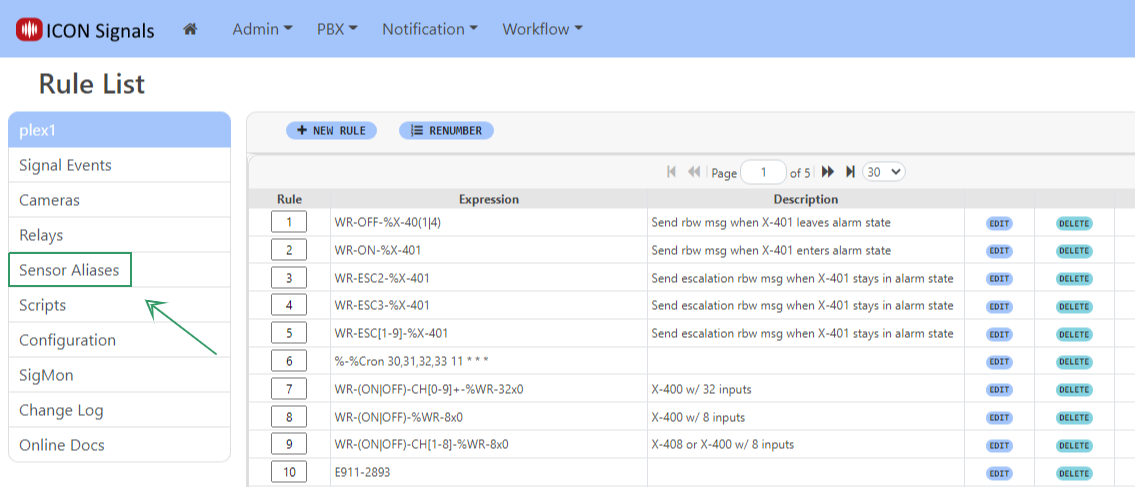Open rule number 7 box
This screenshot has height=487, width=1135.
289,388
